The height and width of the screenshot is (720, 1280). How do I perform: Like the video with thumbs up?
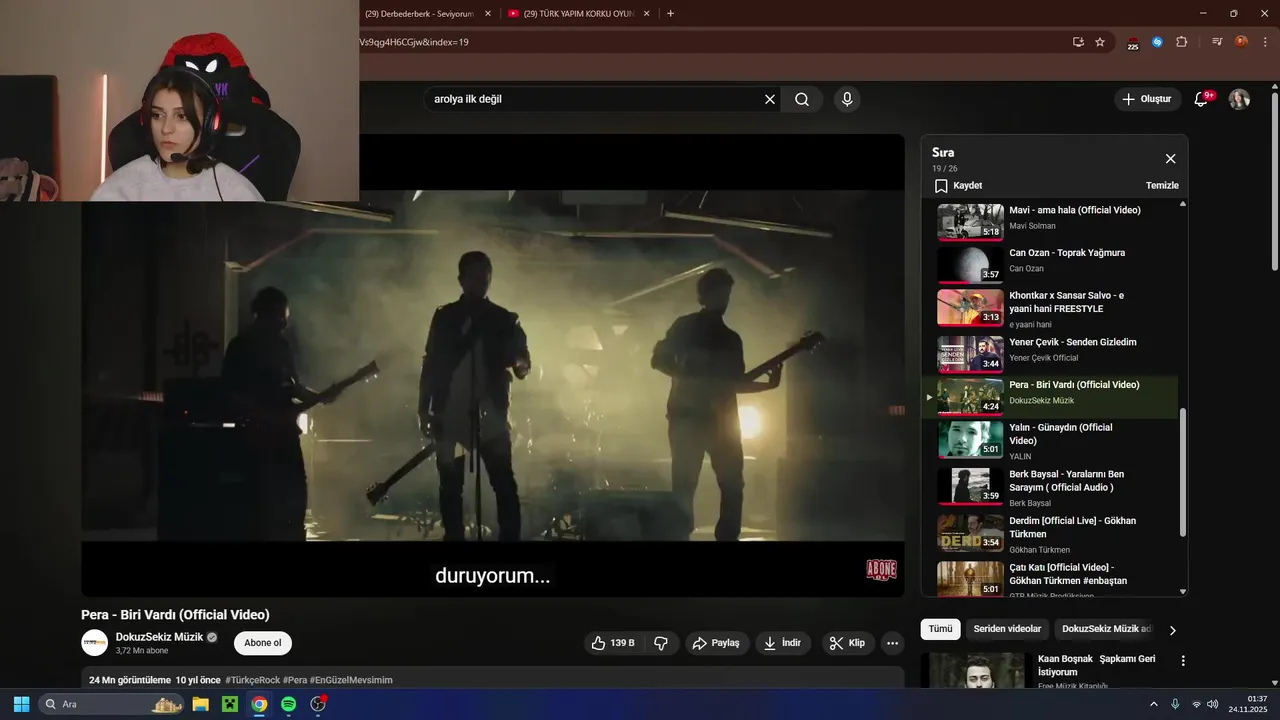tap(613, 643)
